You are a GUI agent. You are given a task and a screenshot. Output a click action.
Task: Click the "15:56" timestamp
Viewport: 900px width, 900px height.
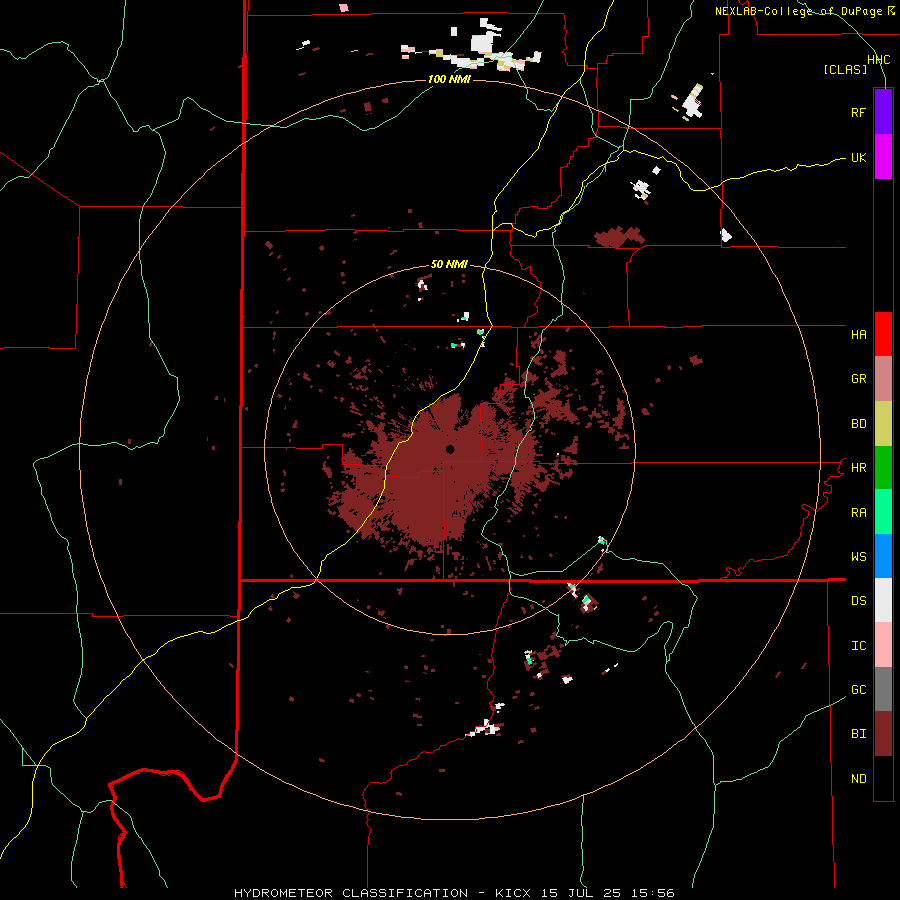tap(651, 893)
